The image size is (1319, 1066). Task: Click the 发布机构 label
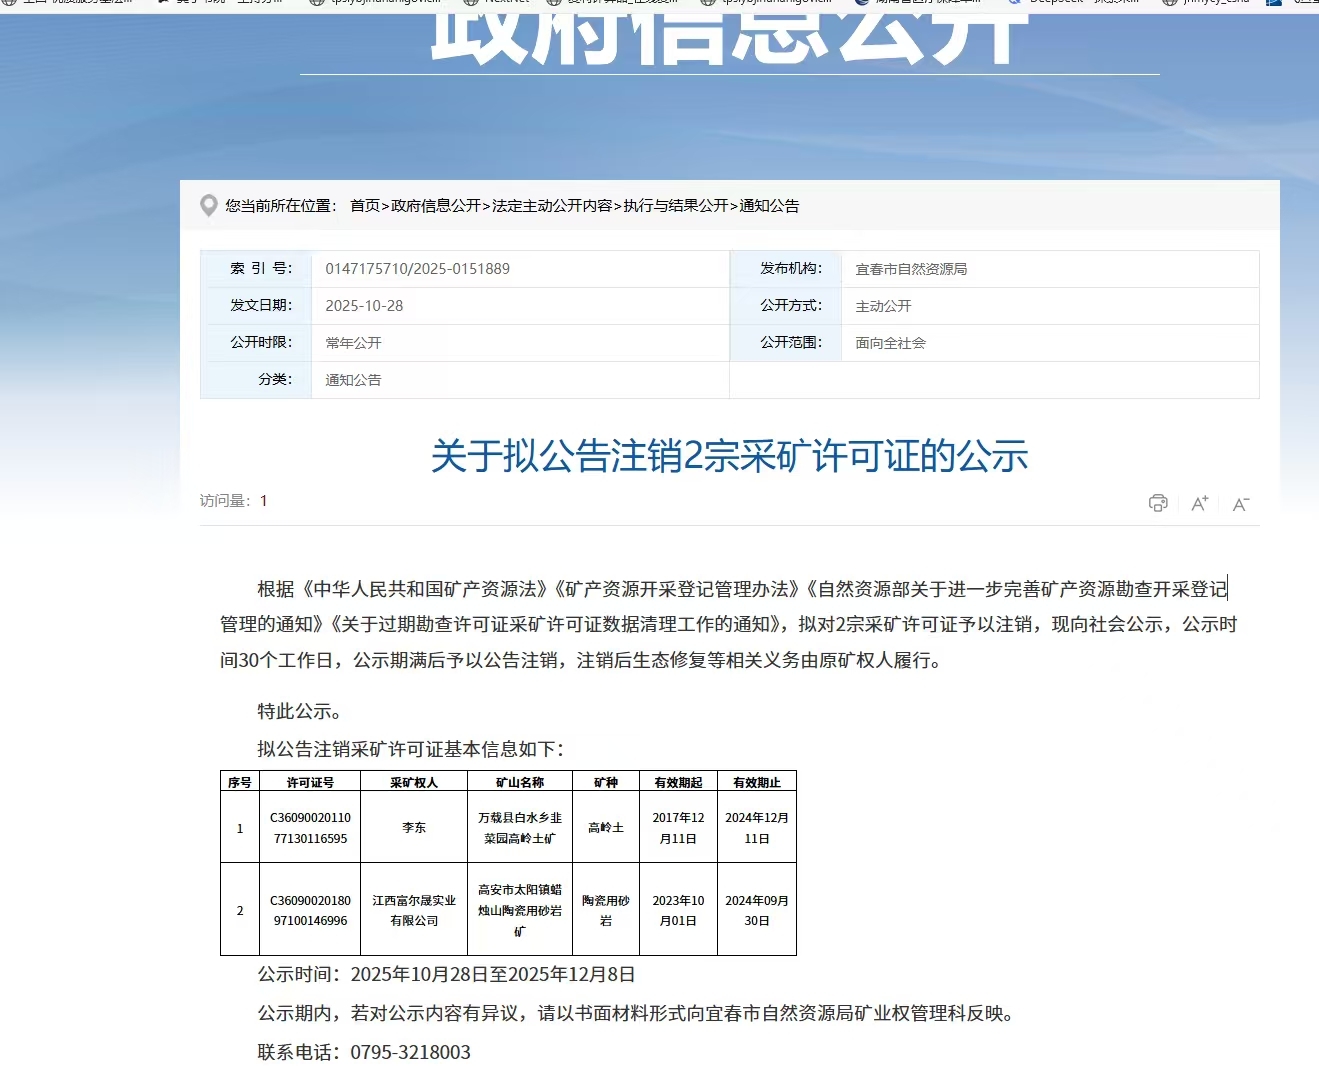pos(791,268)
